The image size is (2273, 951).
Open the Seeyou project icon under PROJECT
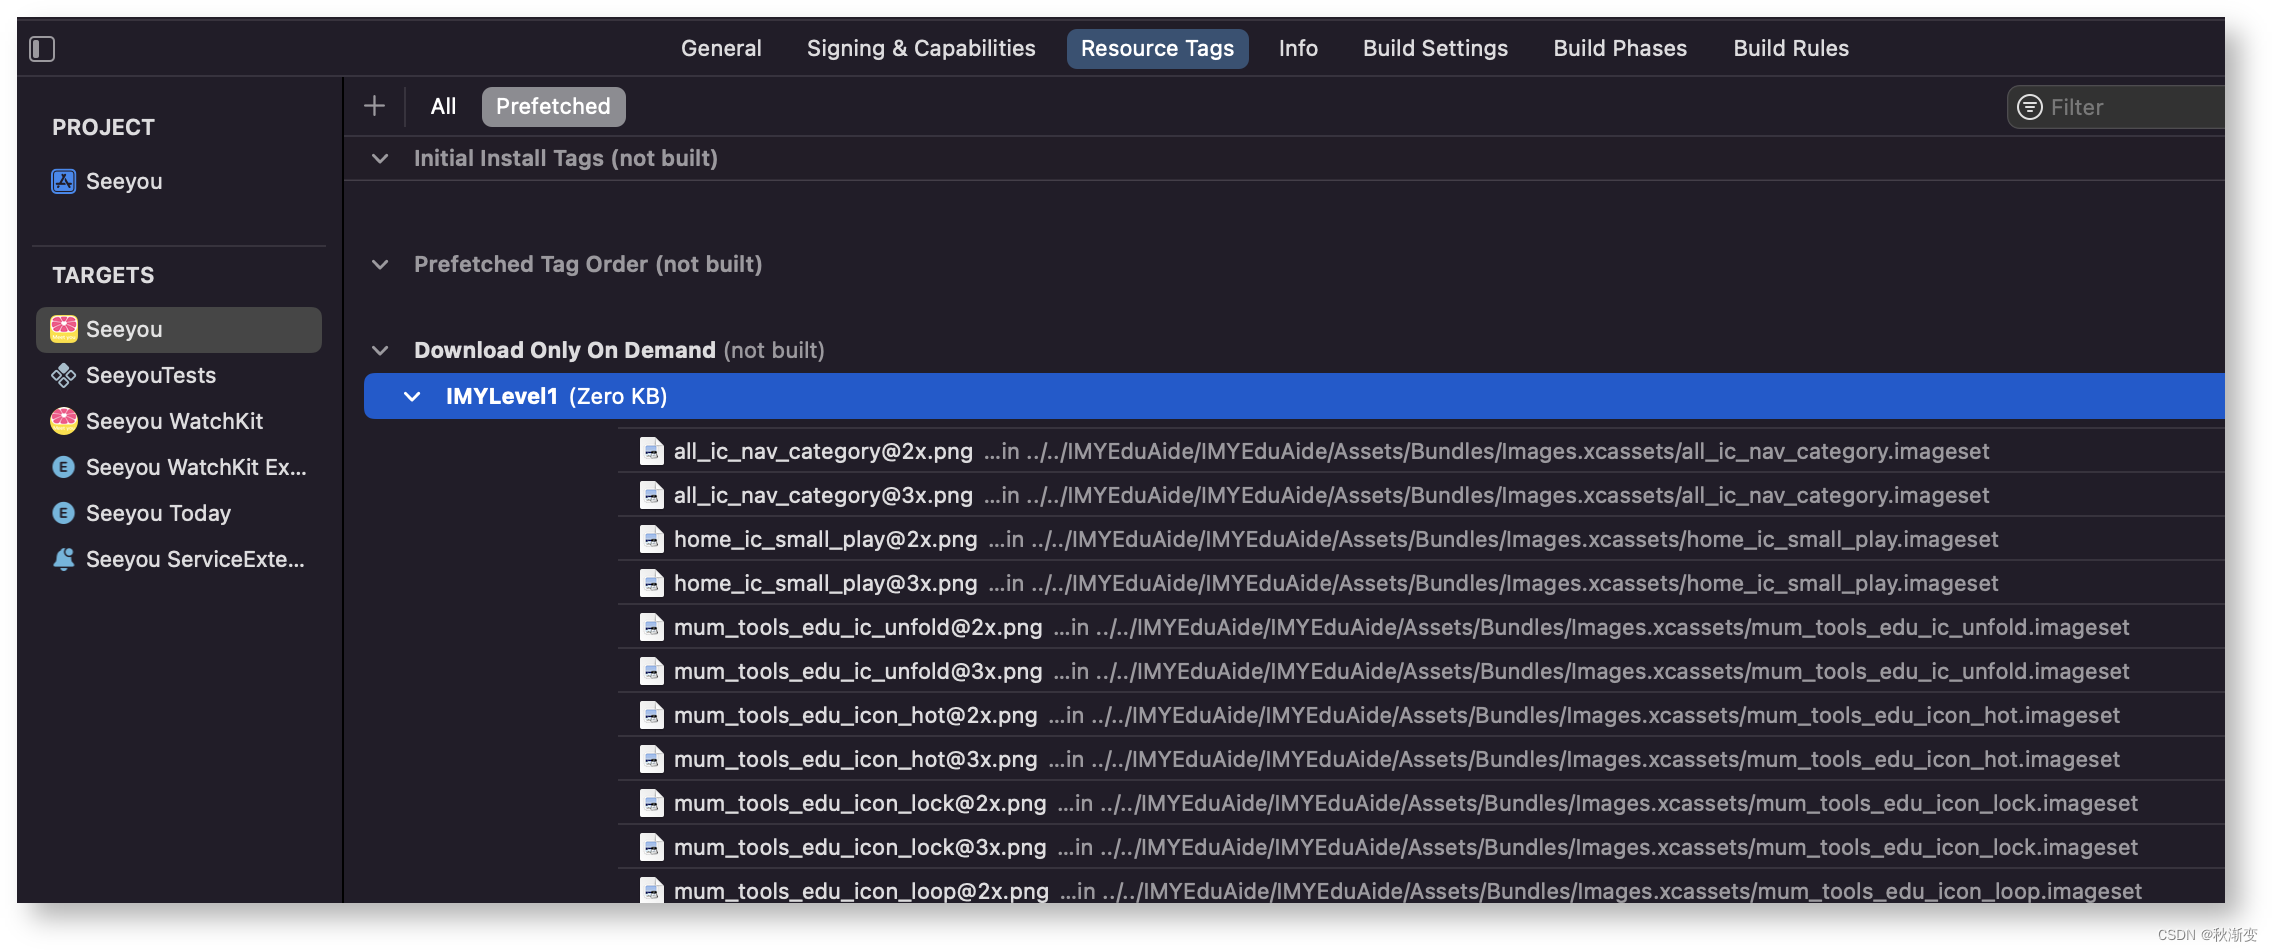(x=63, y=181)
